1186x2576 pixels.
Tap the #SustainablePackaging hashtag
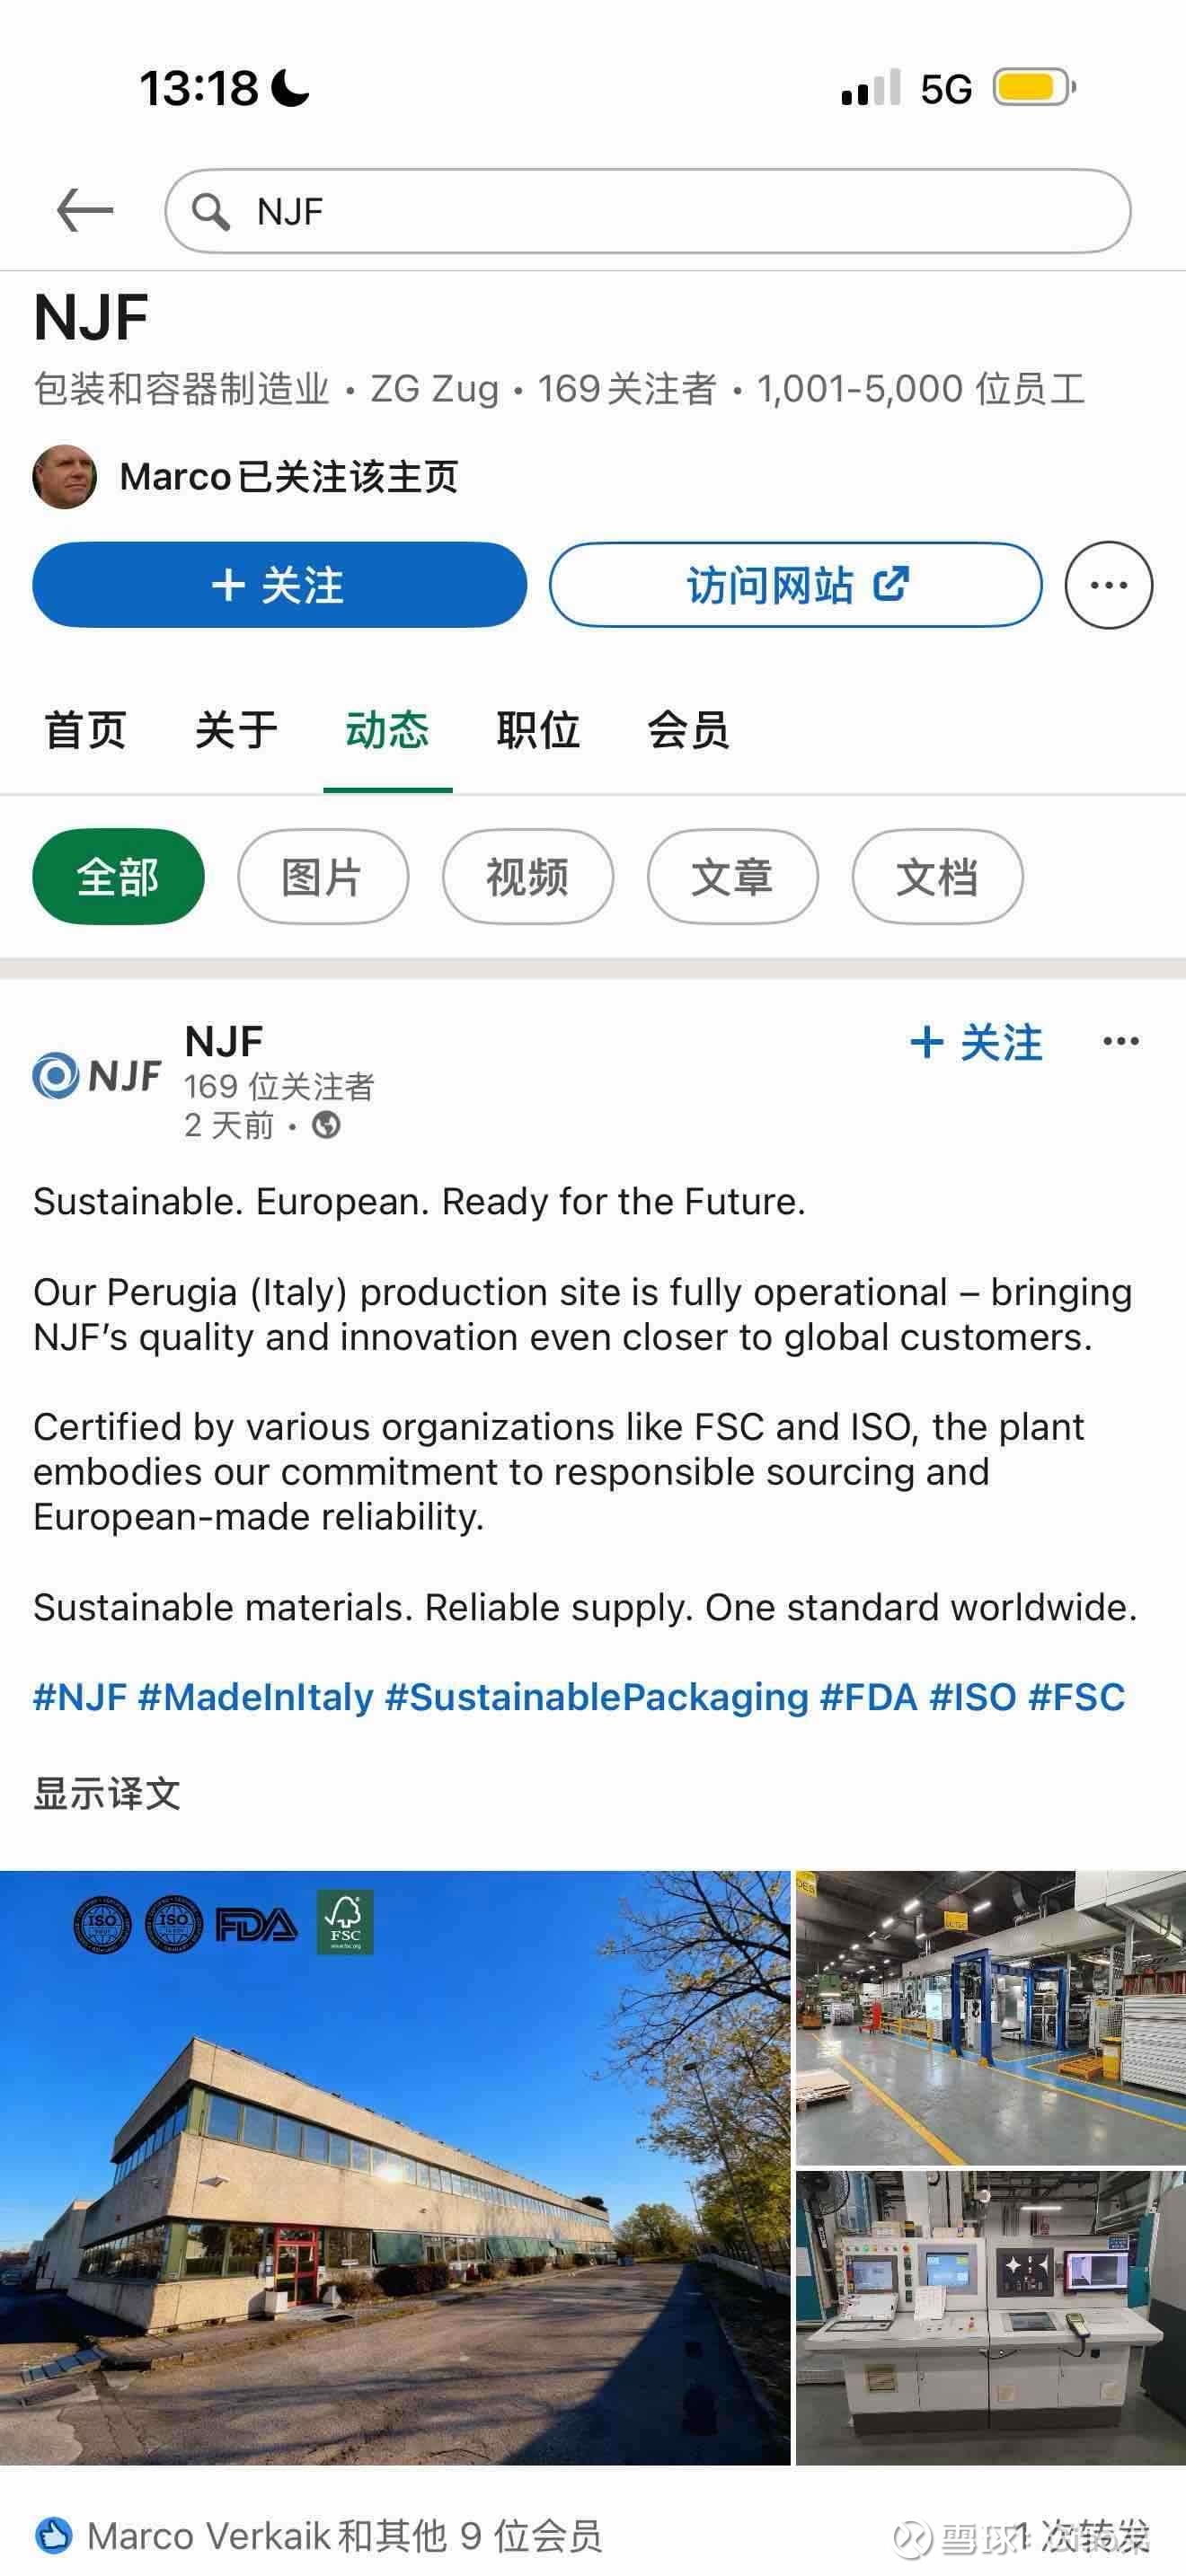click(596, 1697)
